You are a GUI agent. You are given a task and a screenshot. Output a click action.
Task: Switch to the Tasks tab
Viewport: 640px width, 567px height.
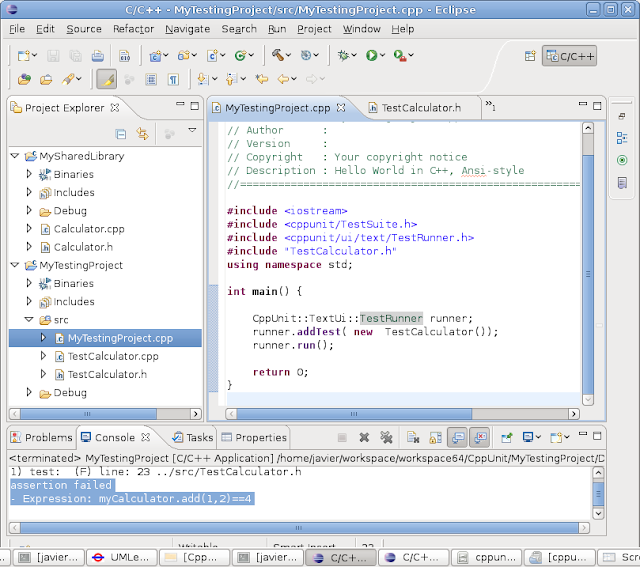point(193,438)
